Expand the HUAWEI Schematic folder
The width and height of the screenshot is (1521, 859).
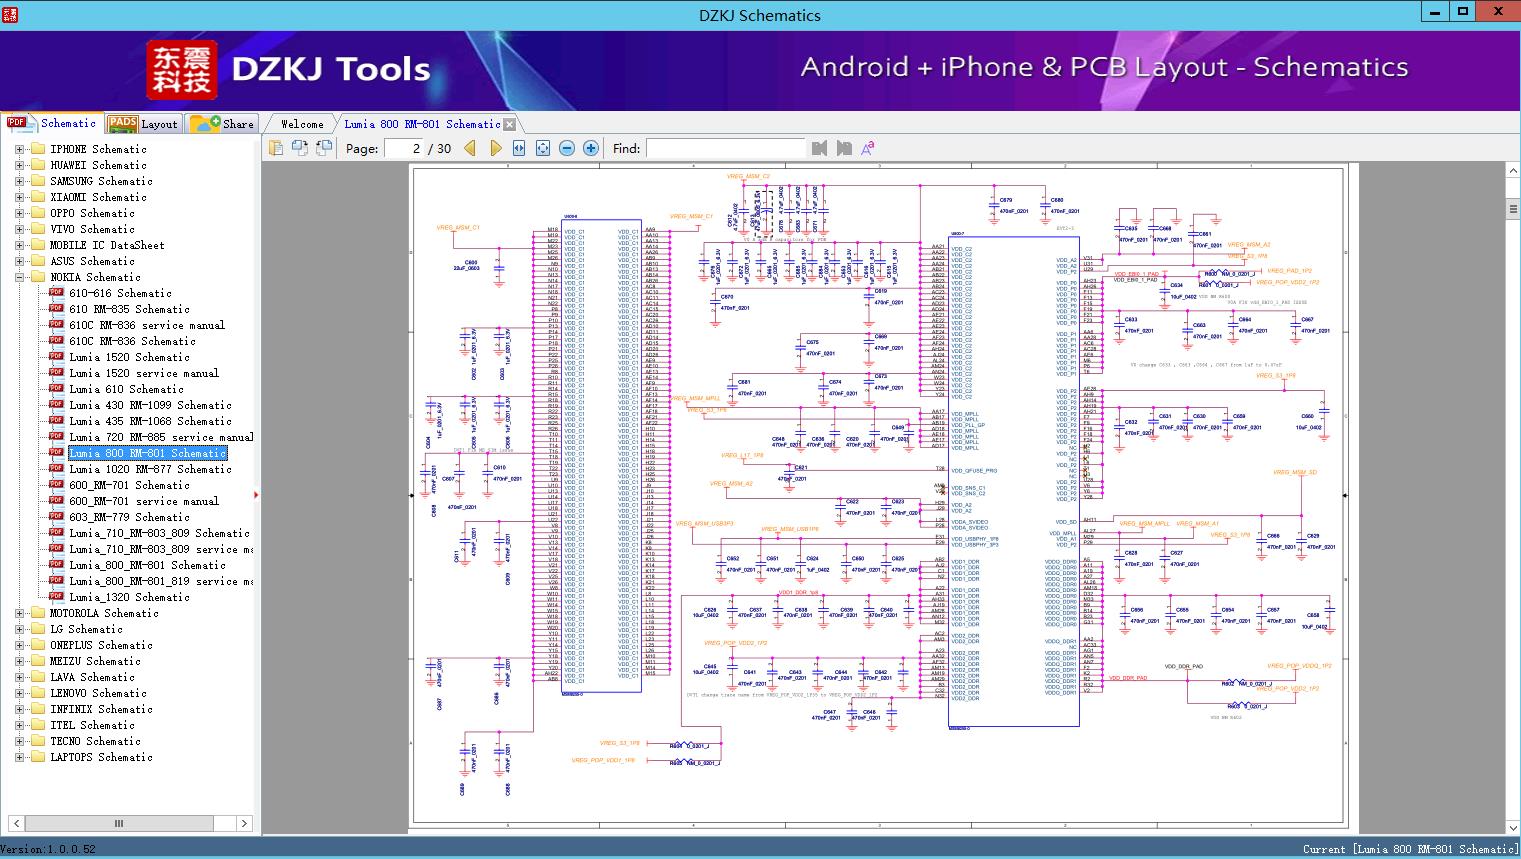click(19, 165)
